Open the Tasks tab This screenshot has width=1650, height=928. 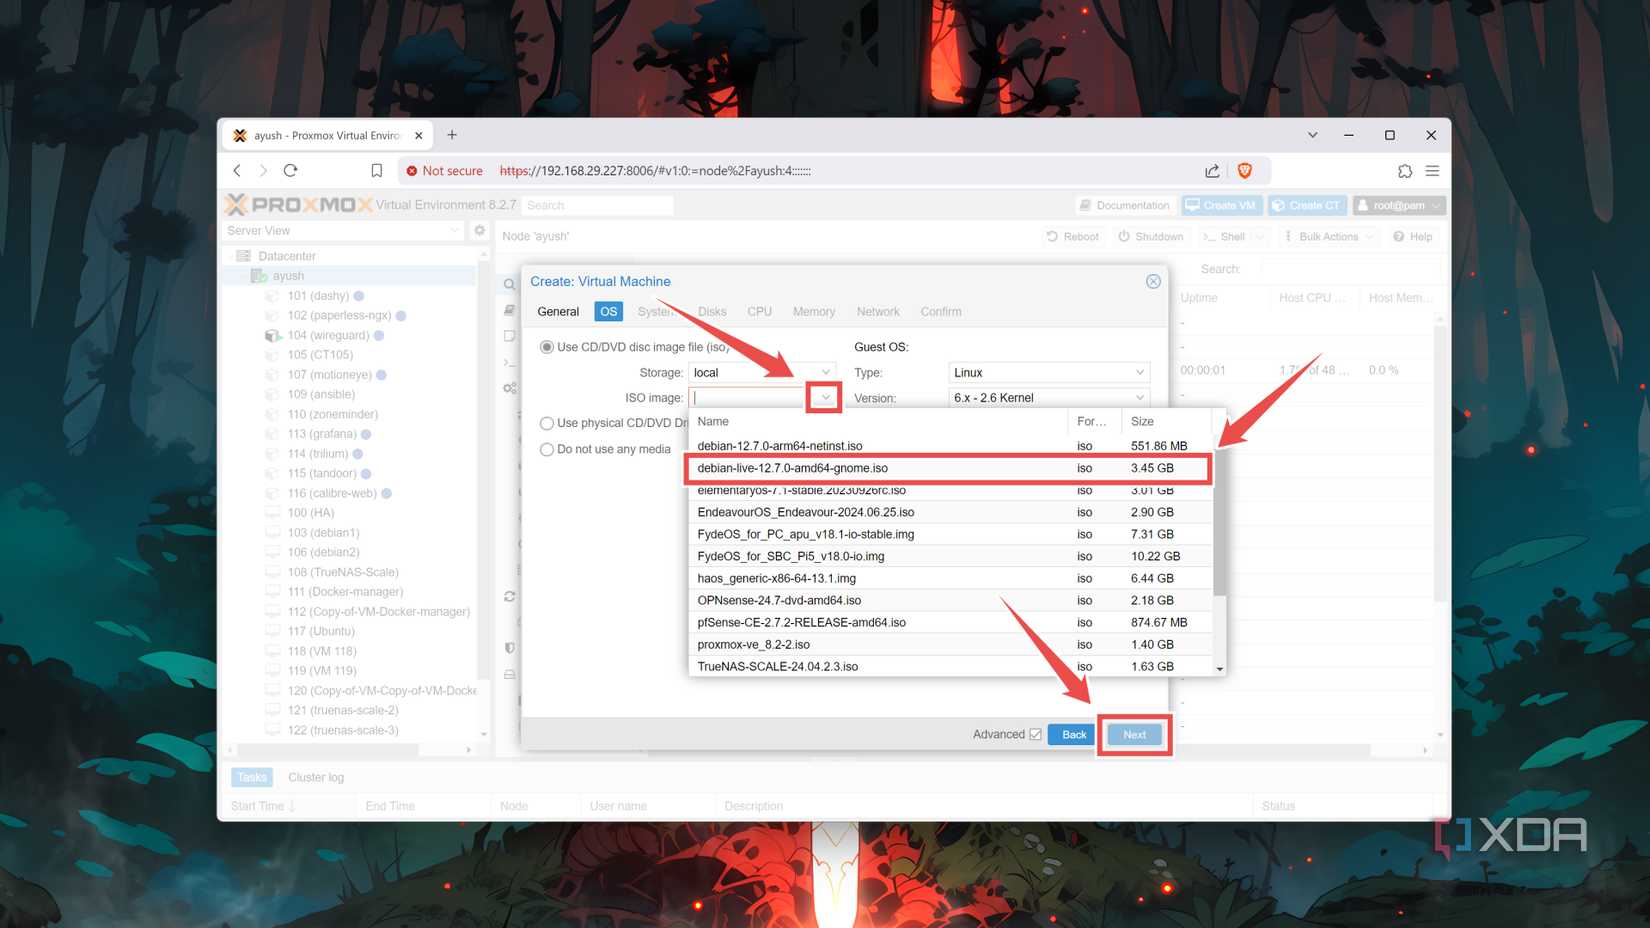pyautogui.click(x=252, y=777)
